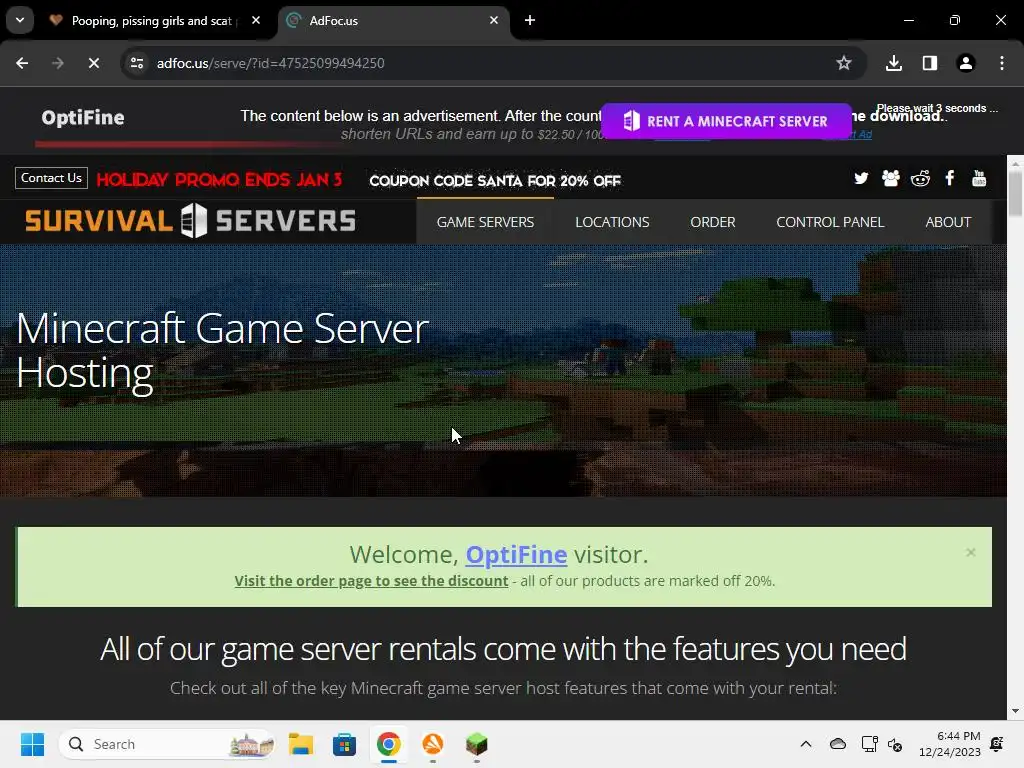Click the scrollbar down arrow
1024x768 pixels.
pos(1015,711)
